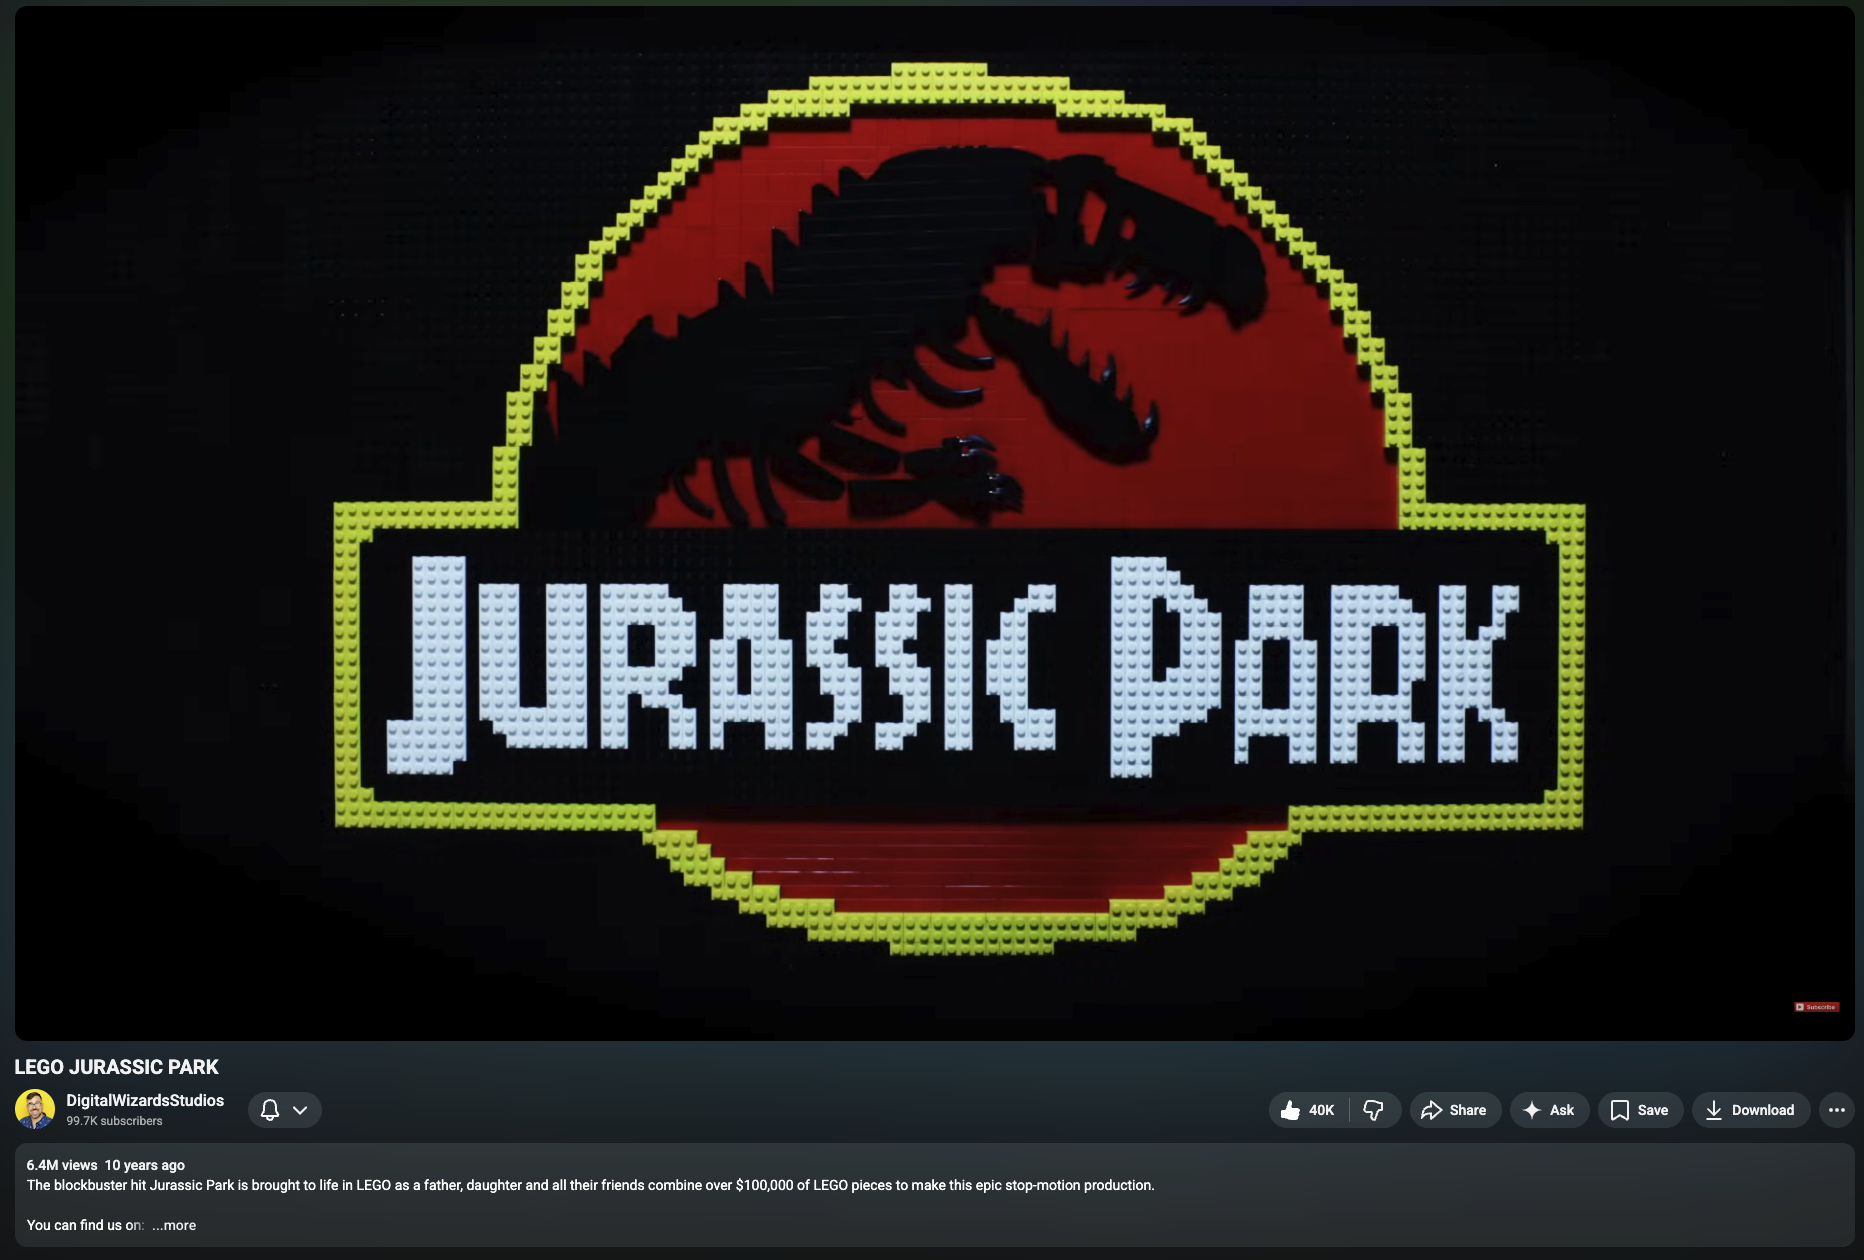Open the Ask AI assistant button
Screen dimensions: 1864x1260
click(1549, 1110)
